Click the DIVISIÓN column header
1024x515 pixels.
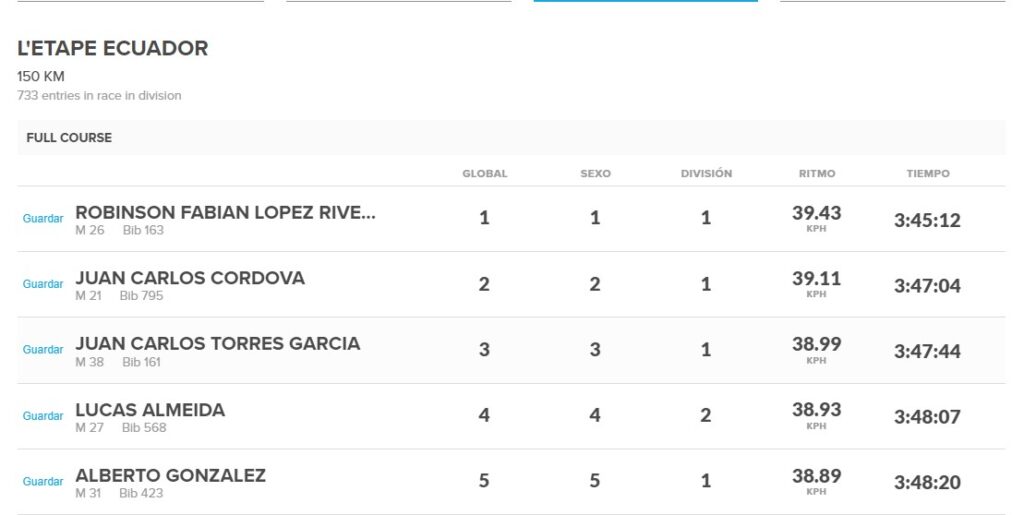click(x=706, y=174)
